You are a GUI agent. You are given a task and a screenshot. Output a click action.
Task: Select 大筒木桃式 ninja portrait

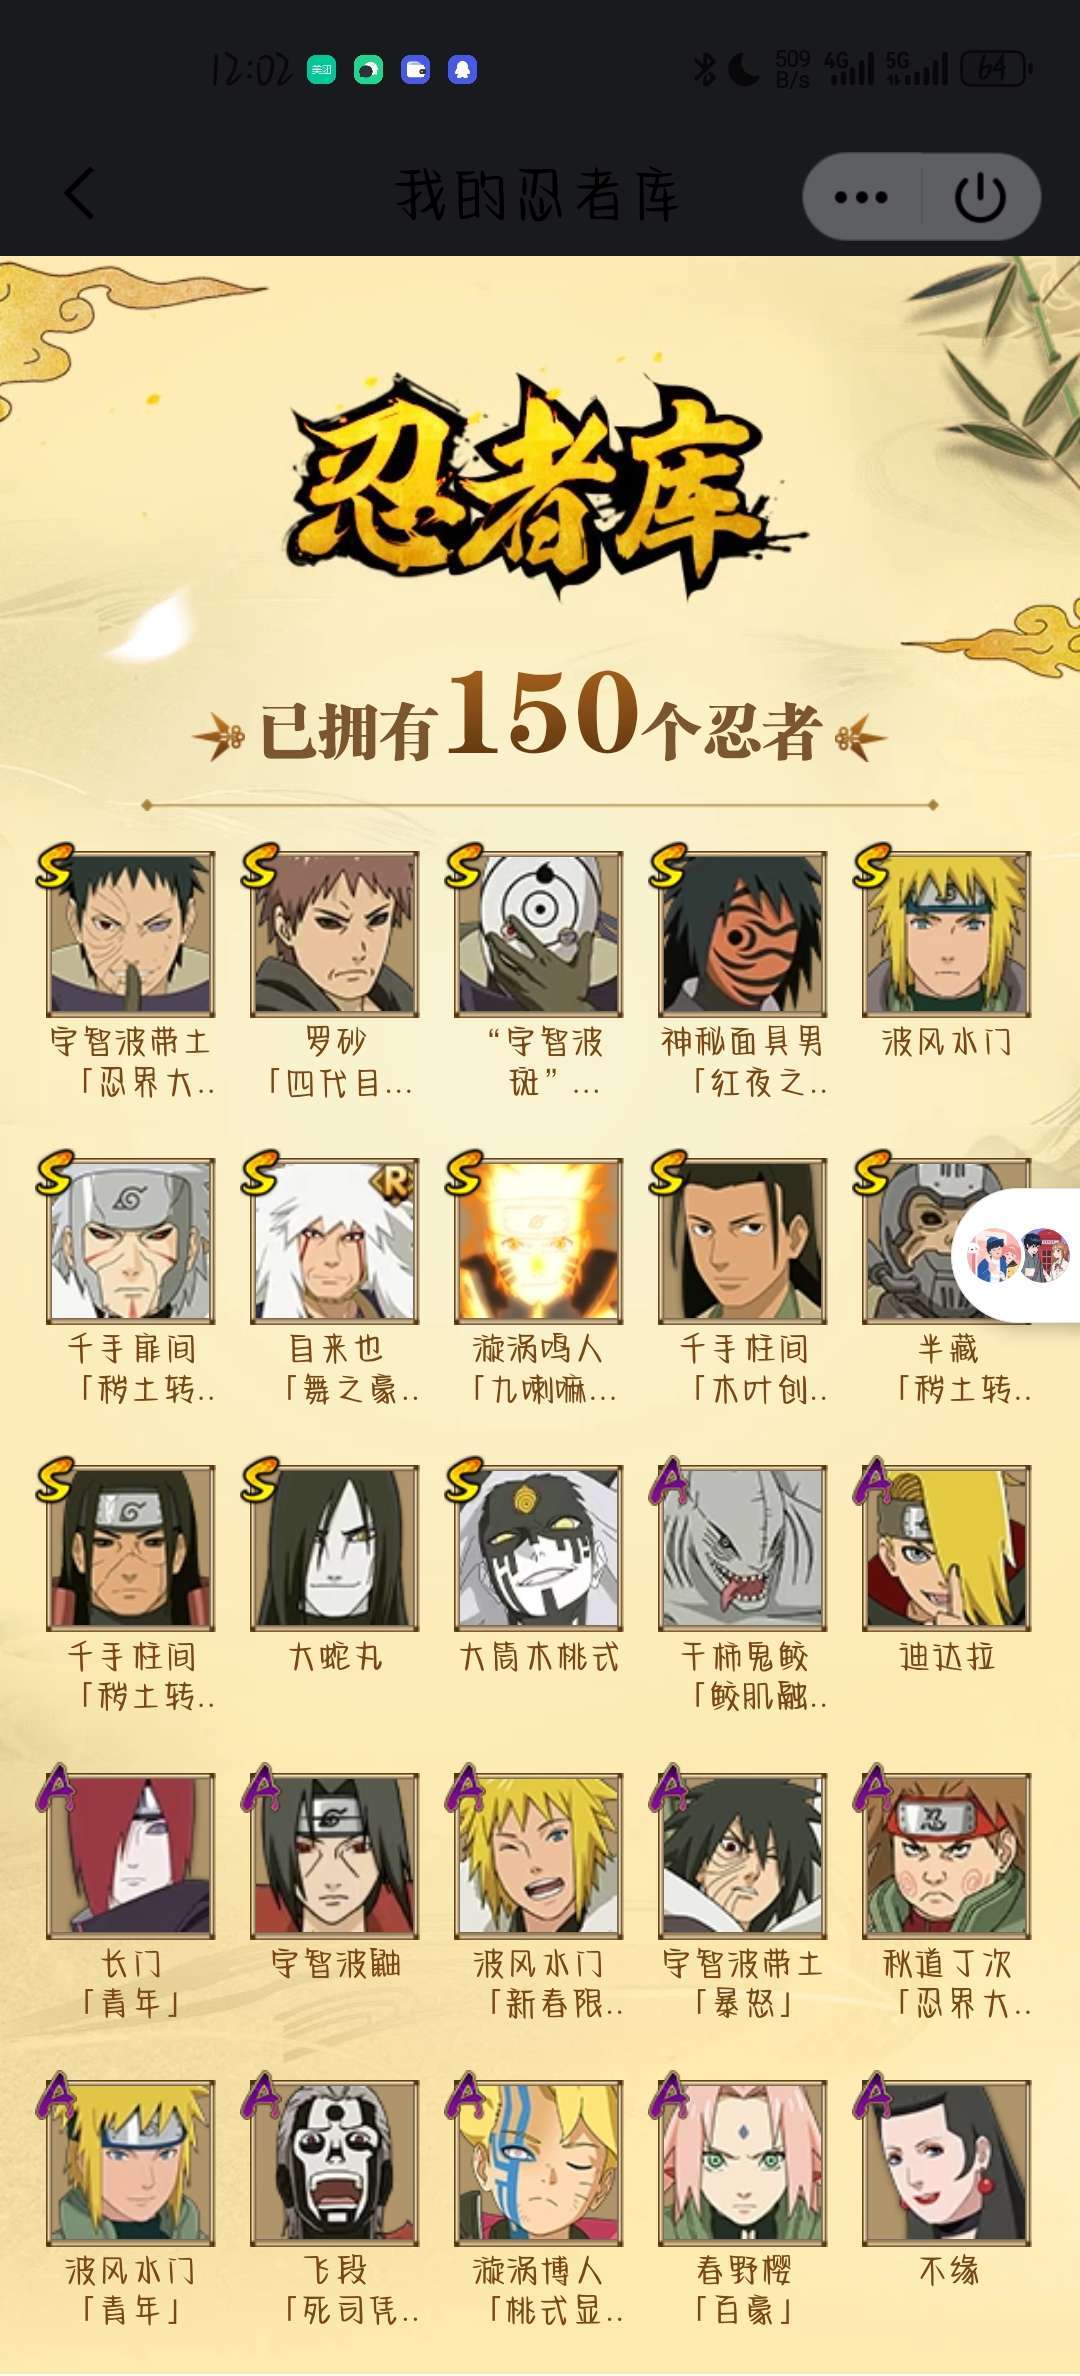point(538,1548)
